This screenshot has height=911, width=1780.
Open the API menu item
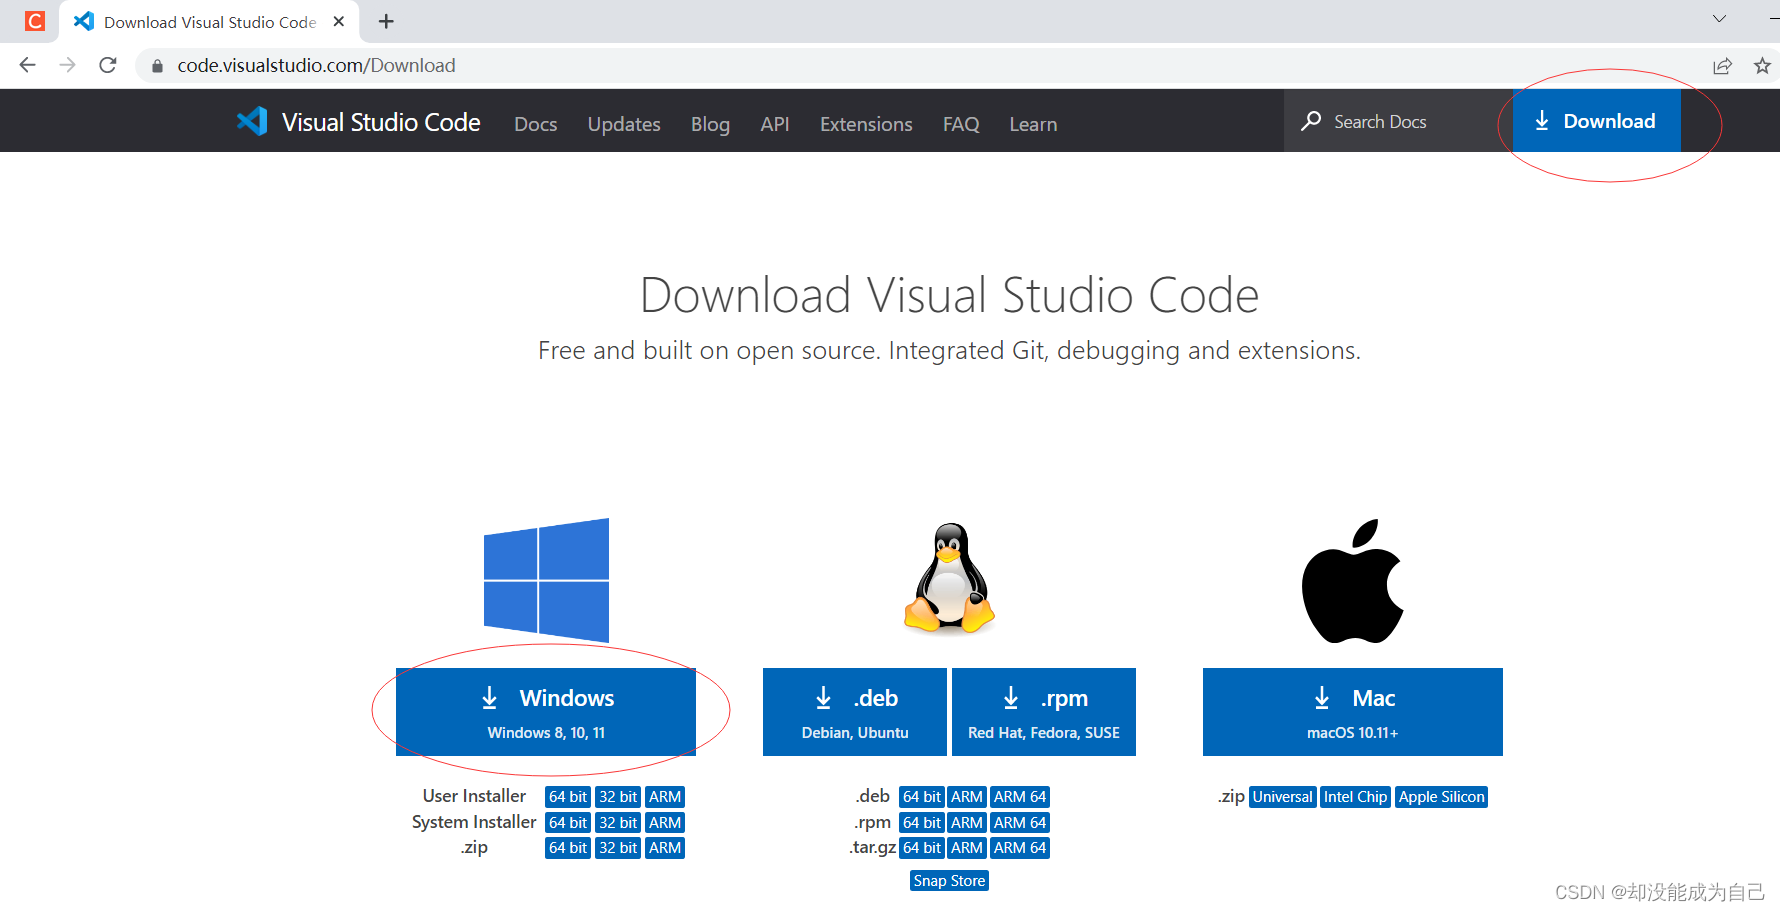pyautogui.click(x=775, y=124)
